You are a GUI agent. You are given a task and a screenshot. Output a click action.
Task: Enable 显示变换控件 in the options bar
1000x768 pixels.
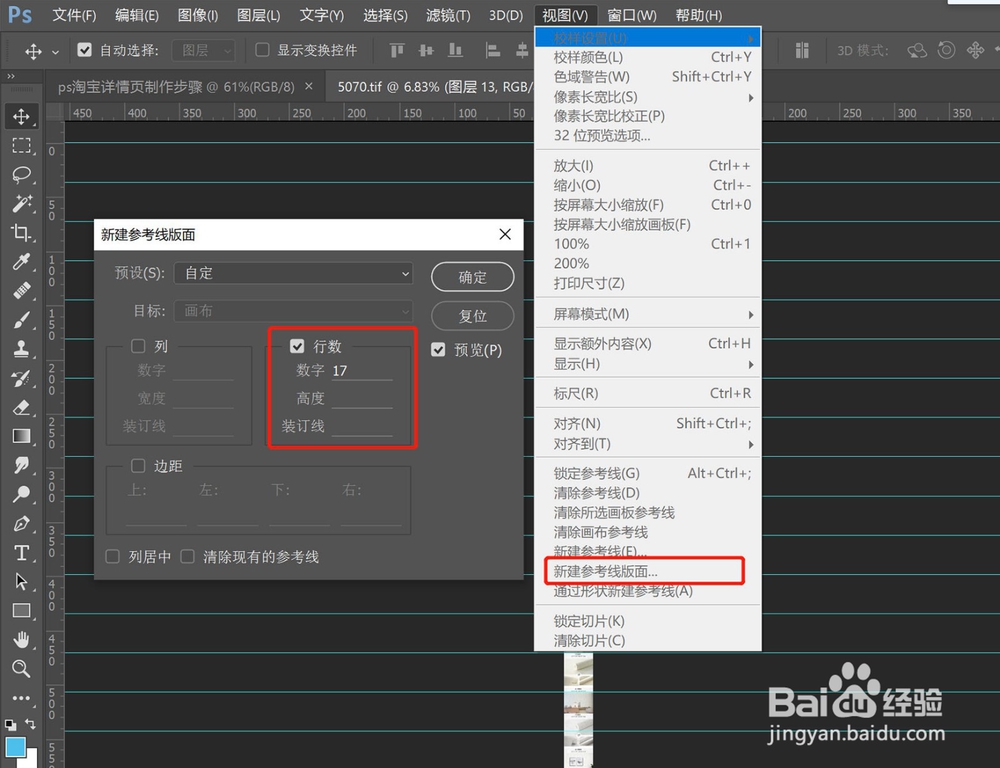pos(262,49)
